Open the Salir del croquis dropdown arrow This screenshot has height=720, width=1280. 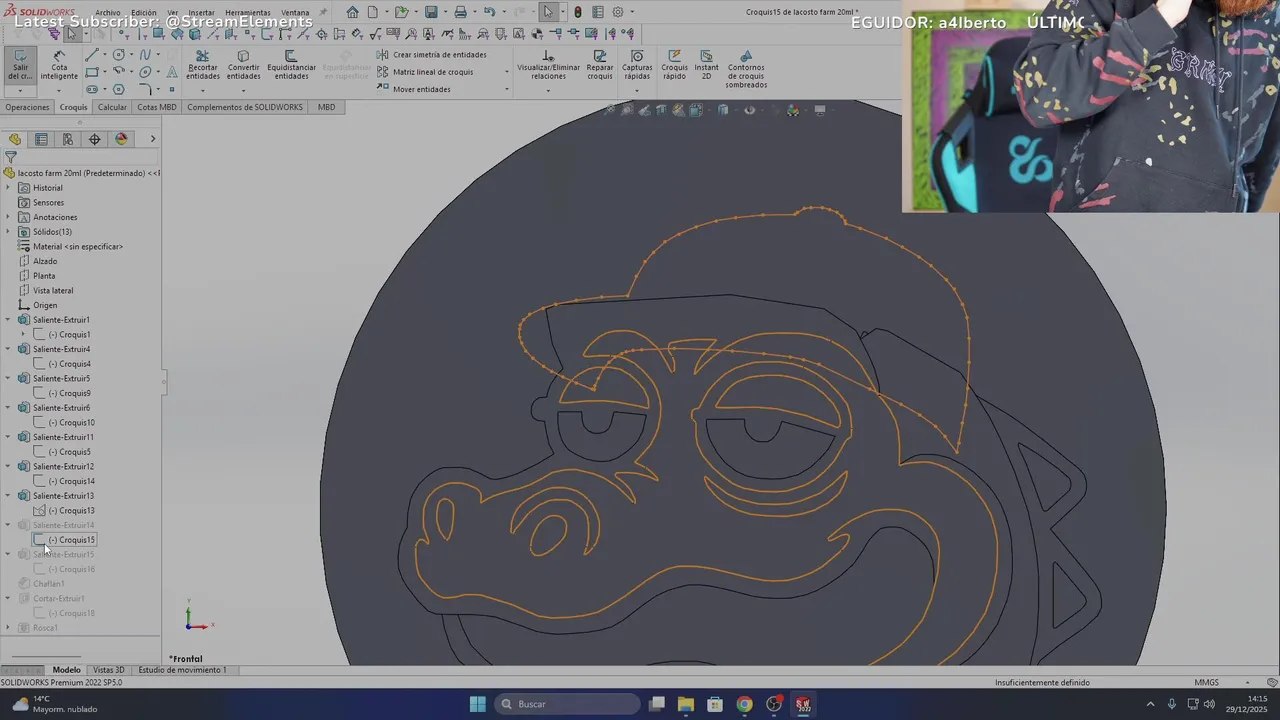tap(20, 91)
